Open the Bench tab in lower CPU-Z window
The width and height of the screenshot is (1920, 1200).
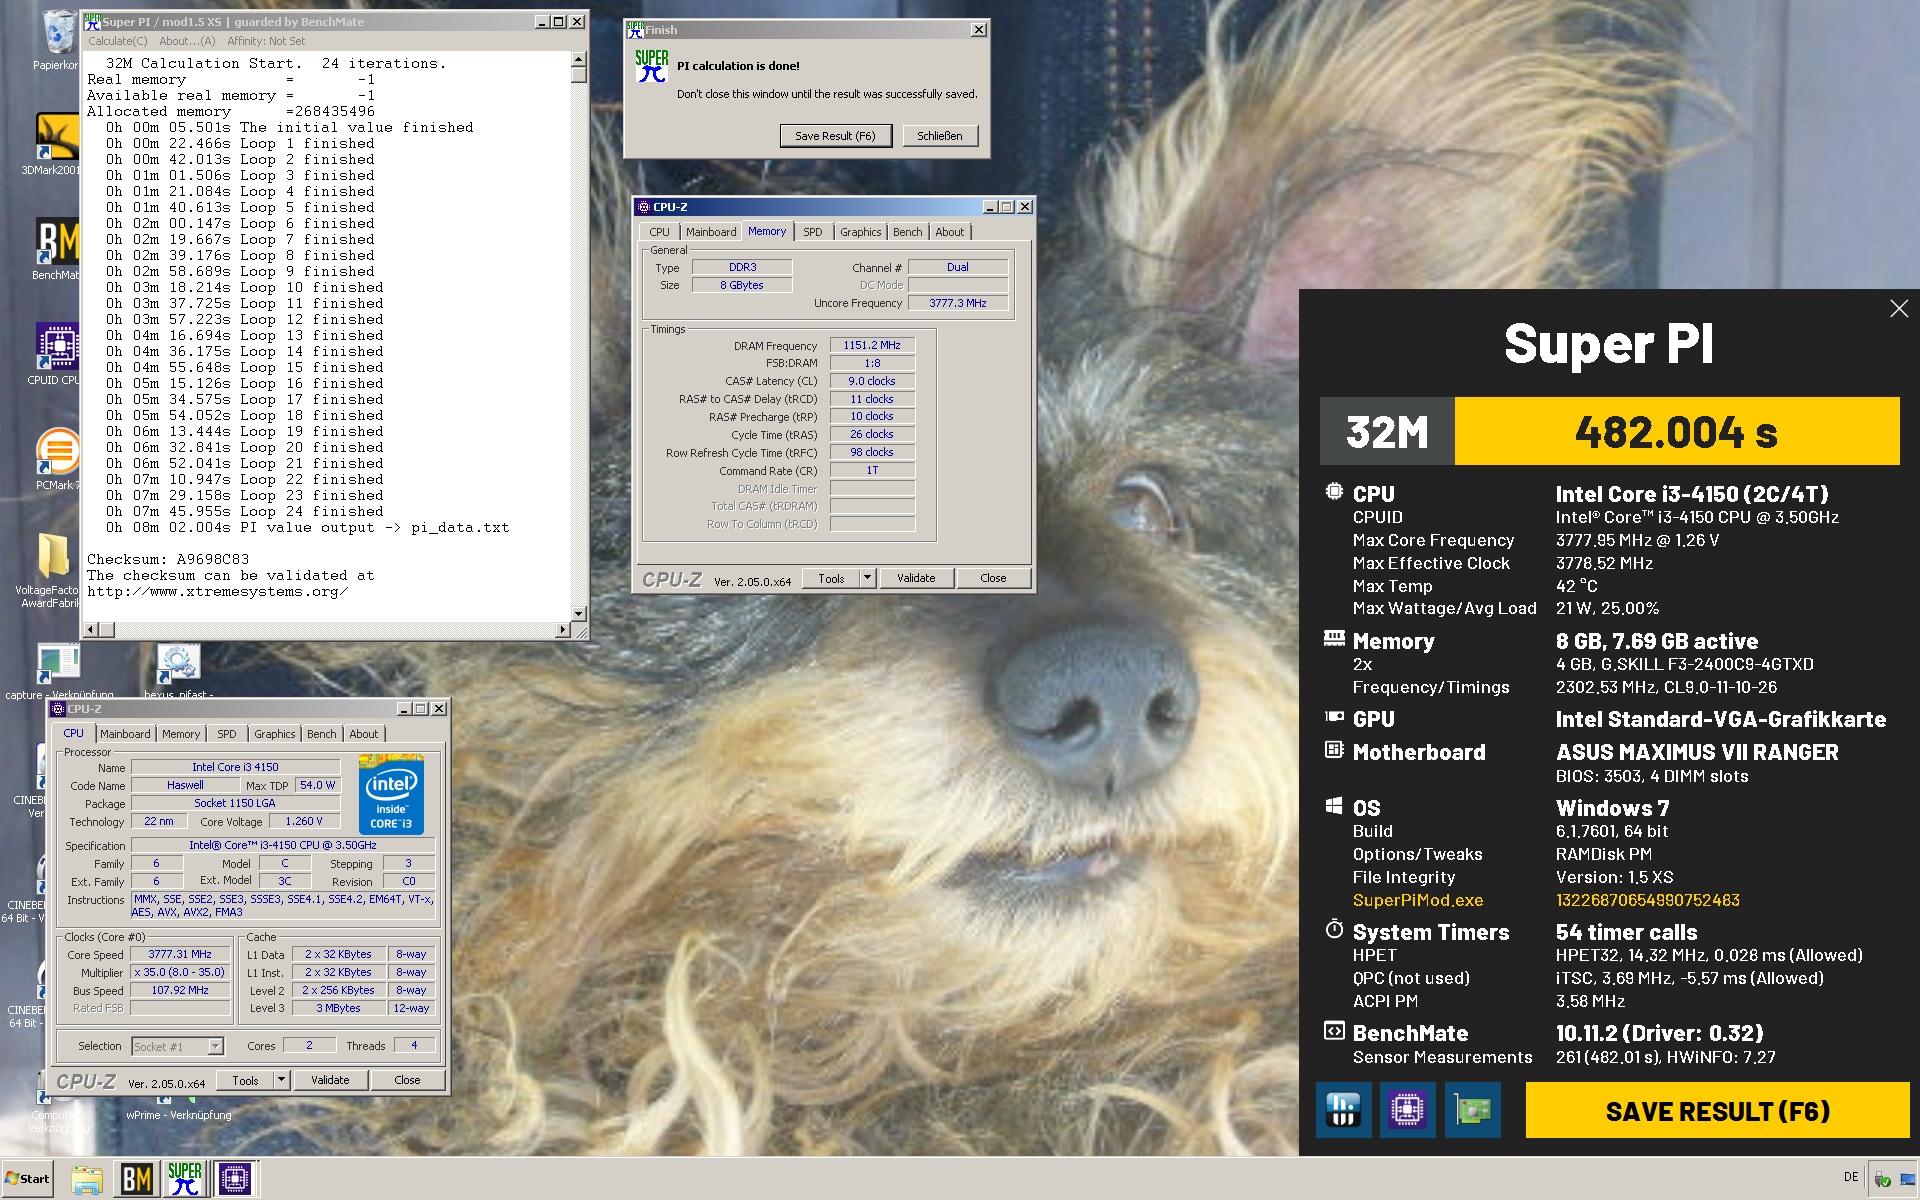point(321,734)
